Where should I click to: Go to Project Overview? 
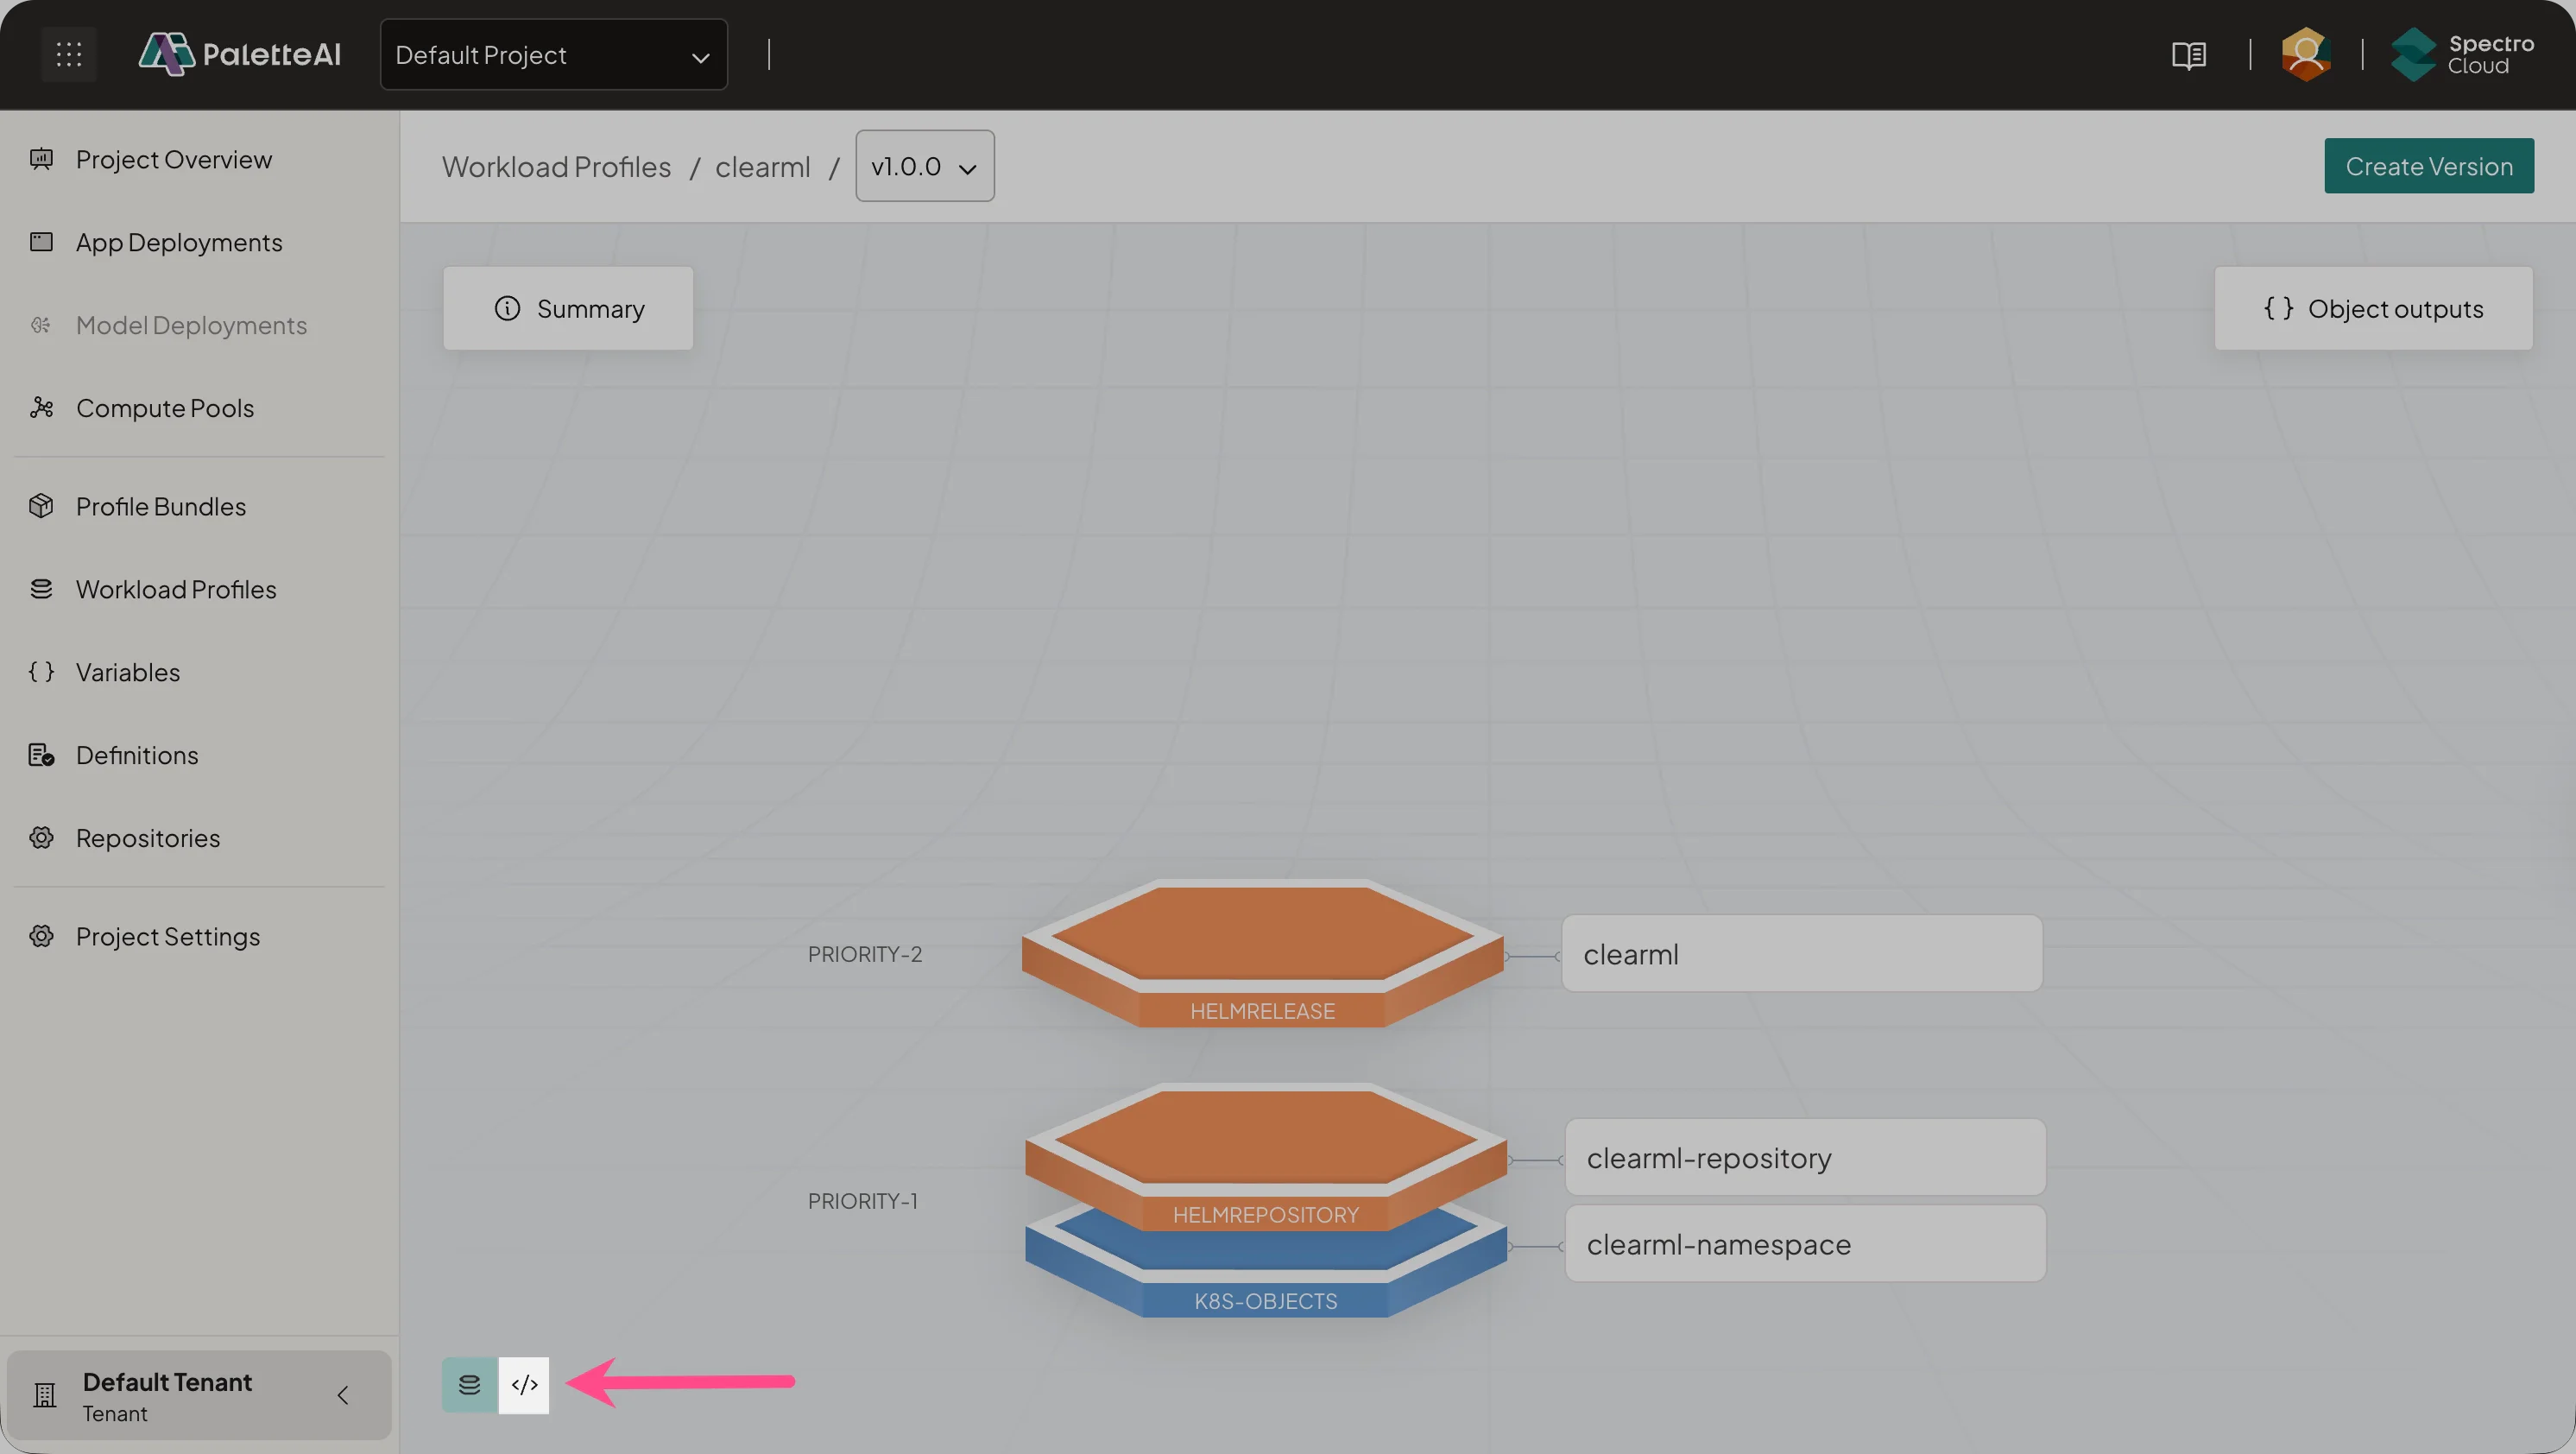pos(174,160)
